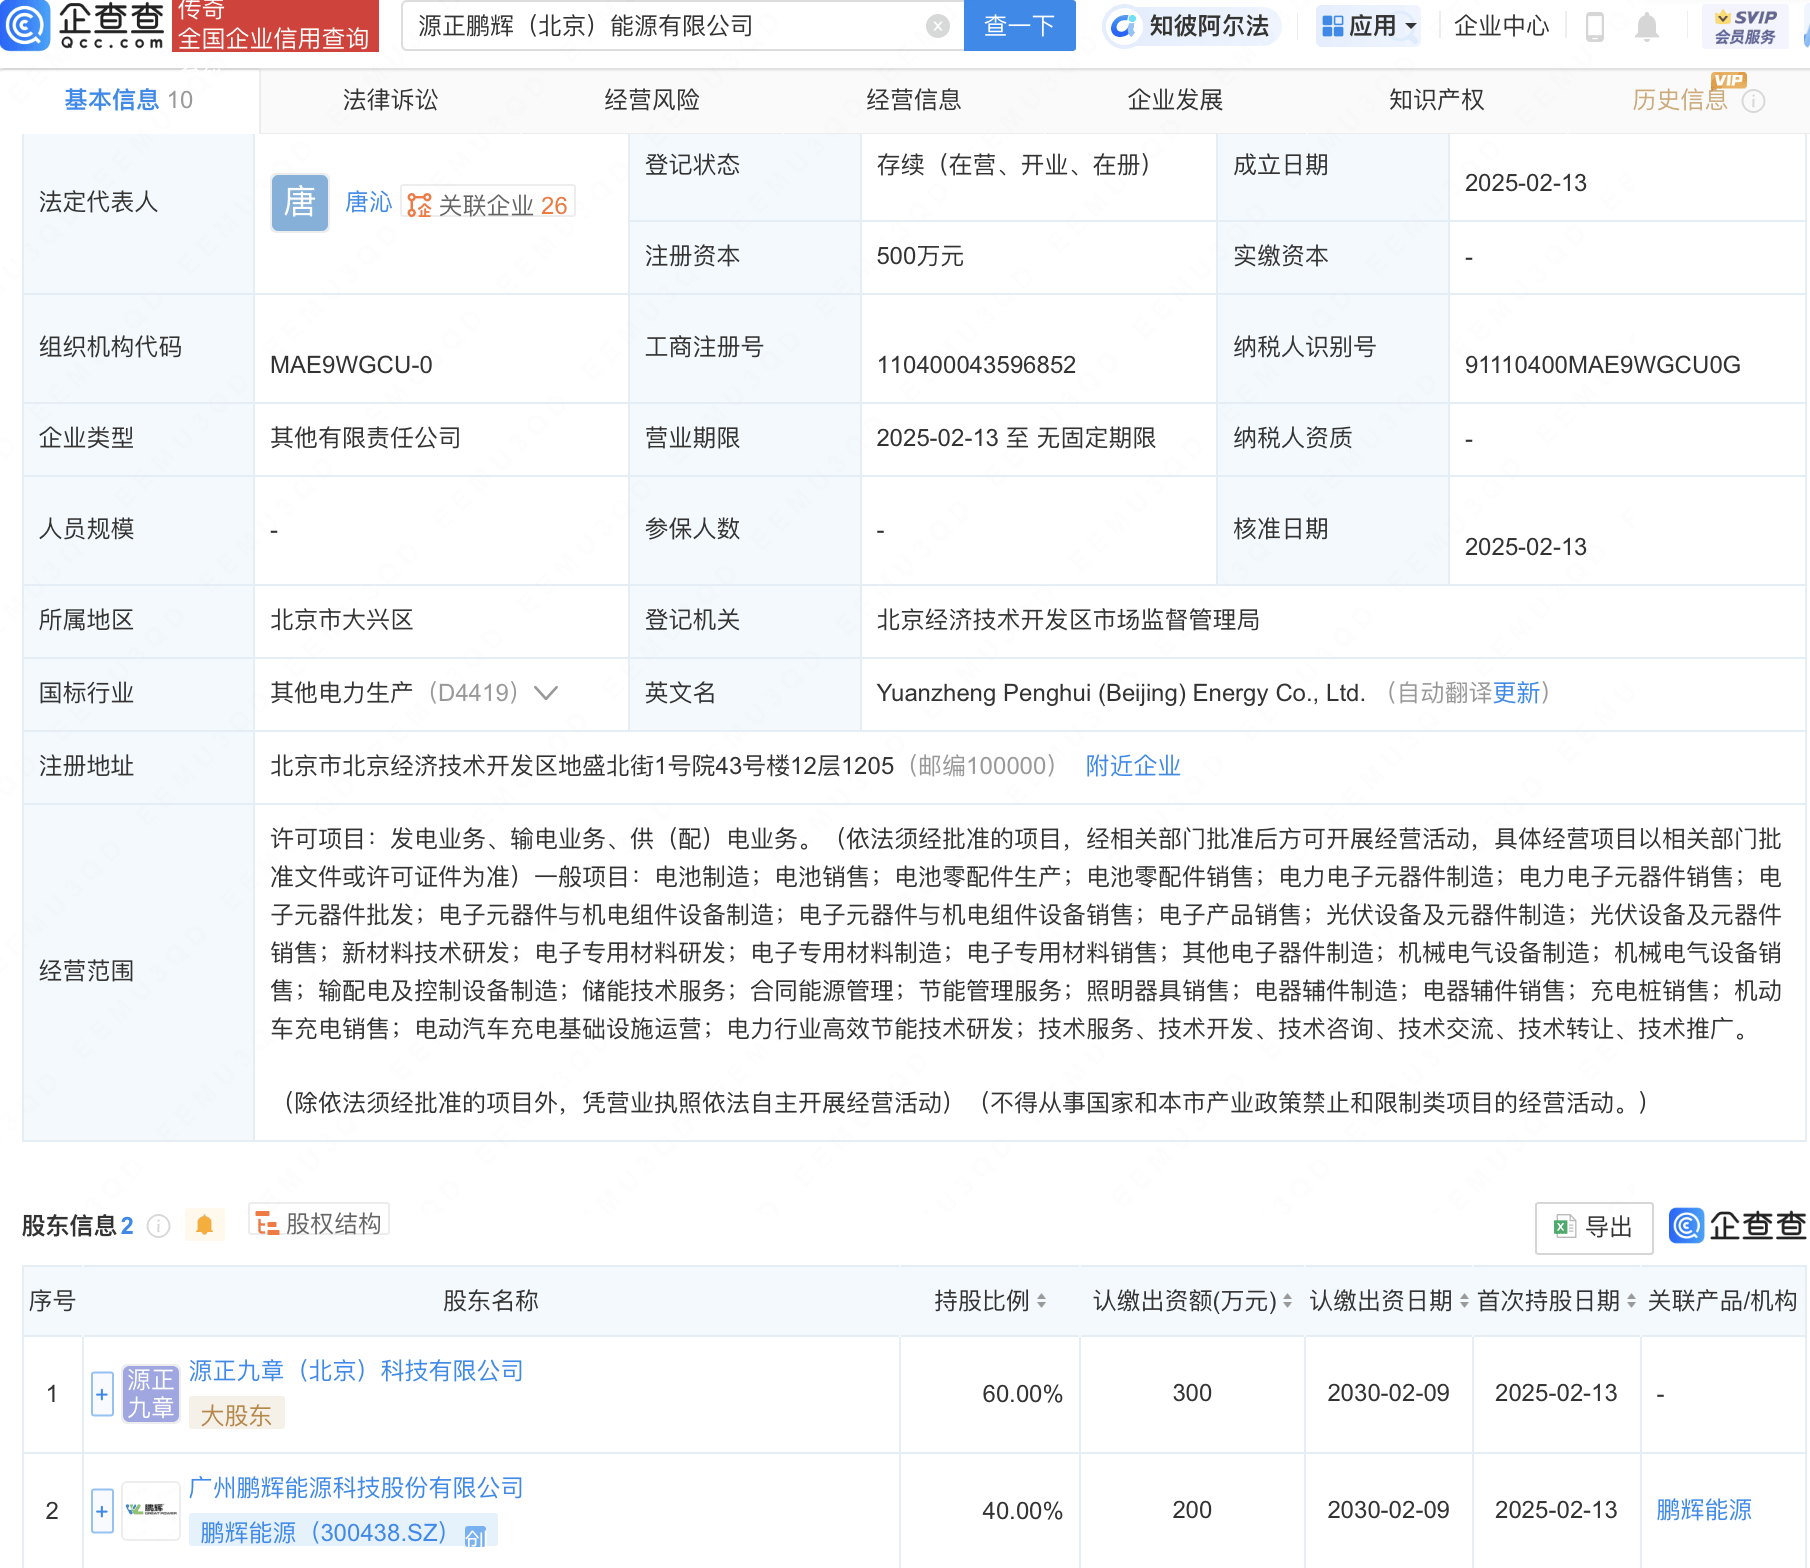The height and width of the screenshot is (1568, 1810).
Task: Open 关联企业 icon beside 唐沁
Action: (x=419, y=206)
